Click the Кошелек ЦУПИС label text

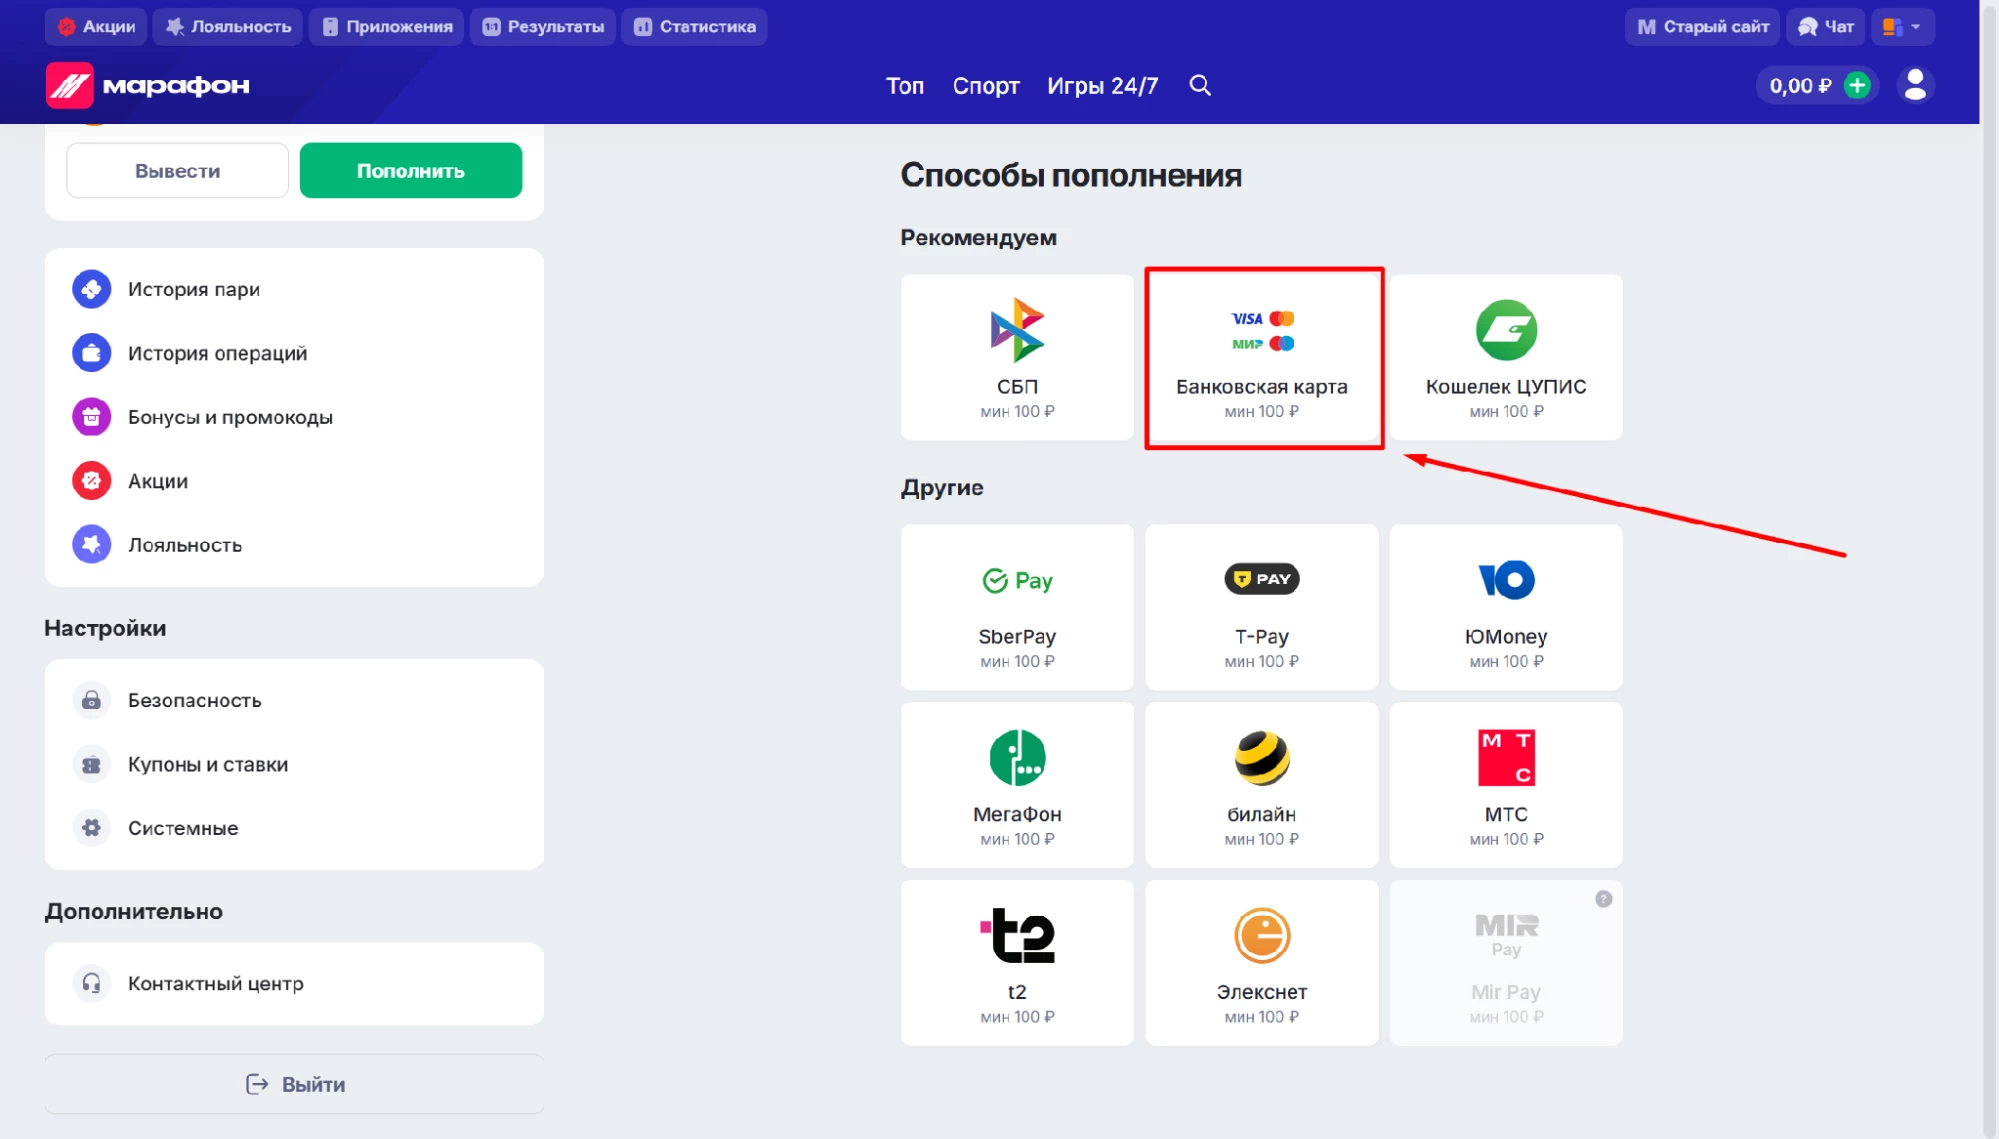[x=1506, y=386]
